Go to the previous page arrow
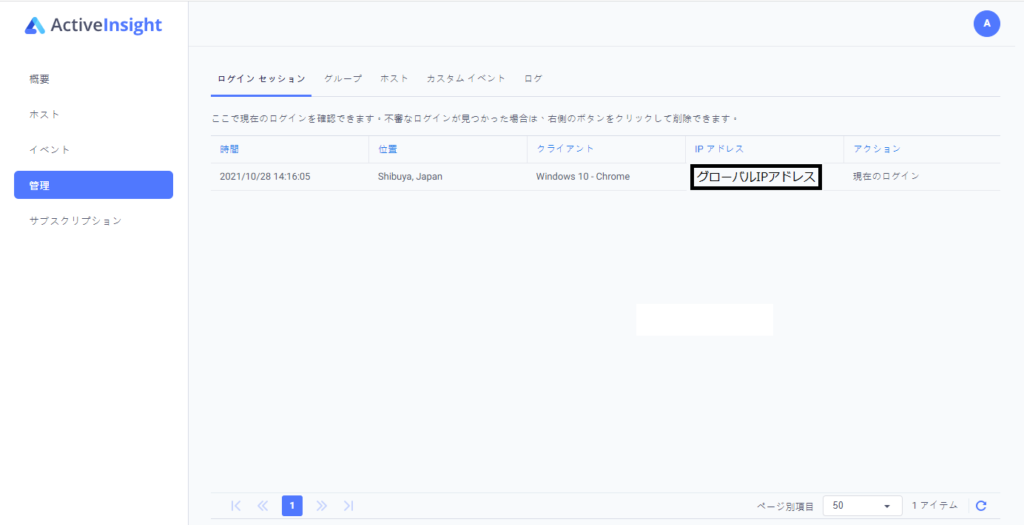1024x525 pixels. coord(263,505)
